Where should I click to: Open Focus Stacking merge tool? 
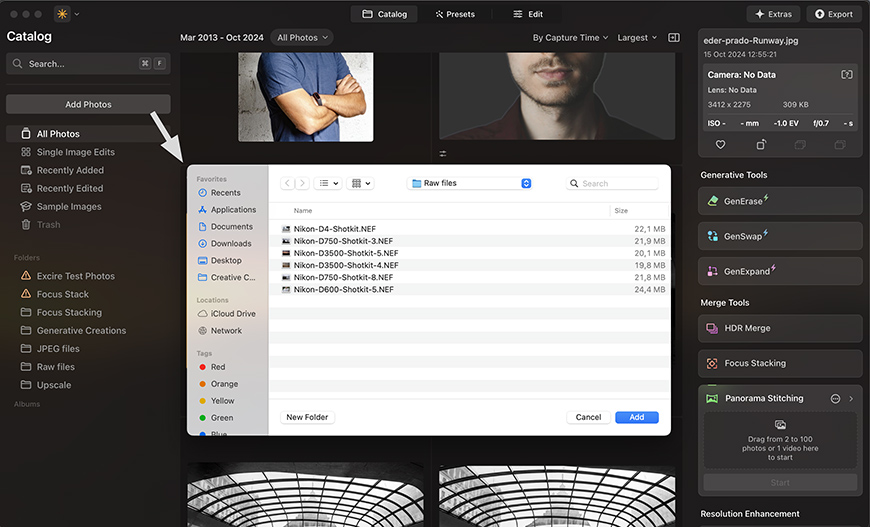click(780, 363)
